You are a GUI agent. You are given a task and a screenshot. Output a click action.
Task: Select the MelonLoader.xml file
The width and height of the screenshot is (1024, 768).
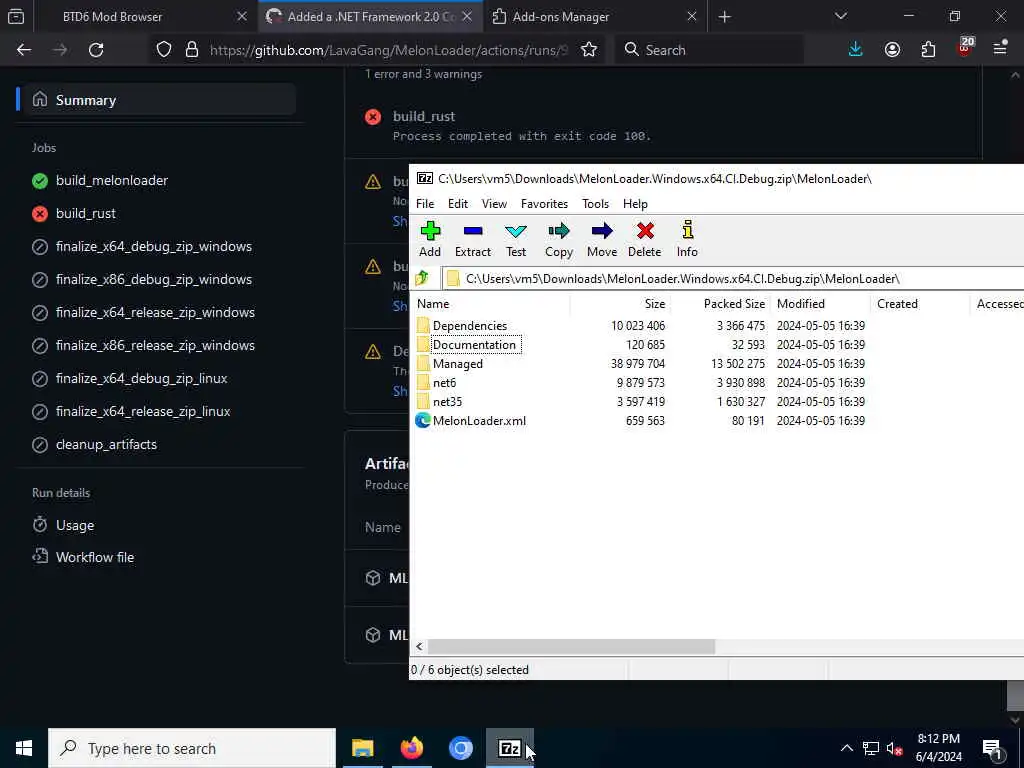tap(479, 421)
